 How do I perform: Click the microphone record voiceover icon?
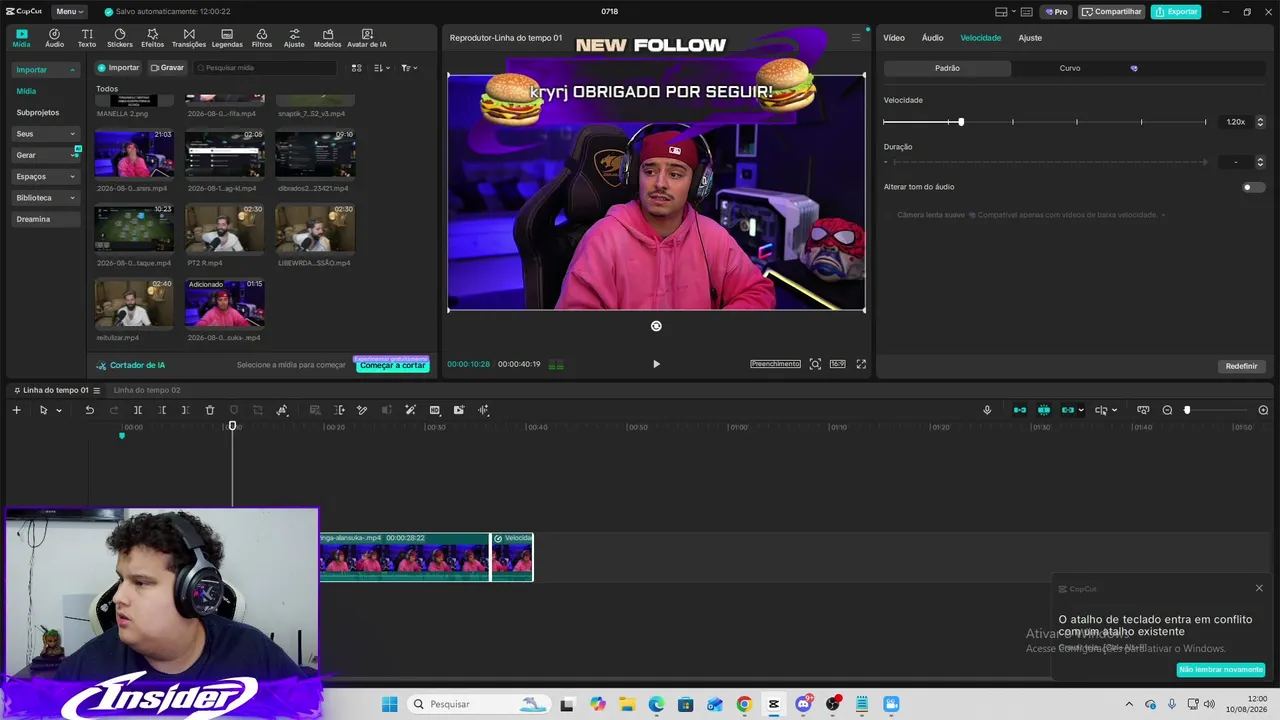pos(987,410)
